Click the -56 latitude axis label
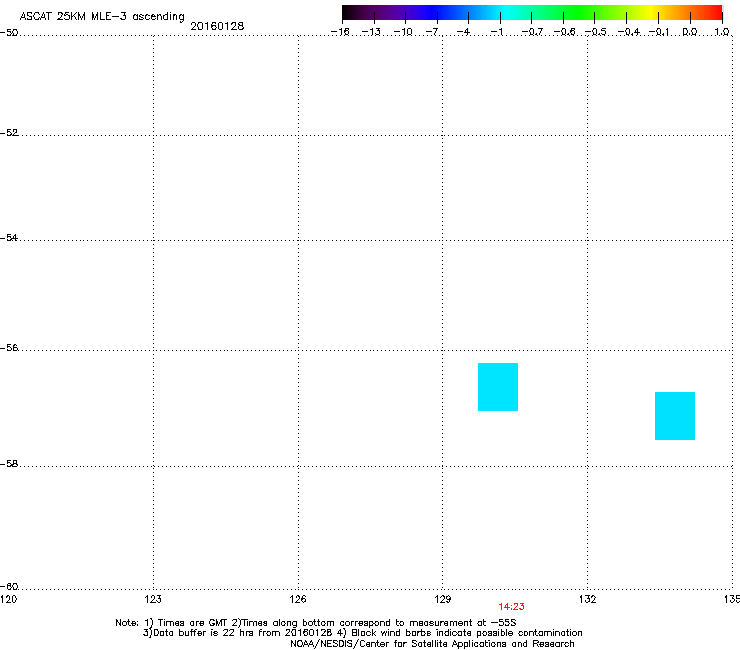 pyautogui.click(x=9, y=347)
